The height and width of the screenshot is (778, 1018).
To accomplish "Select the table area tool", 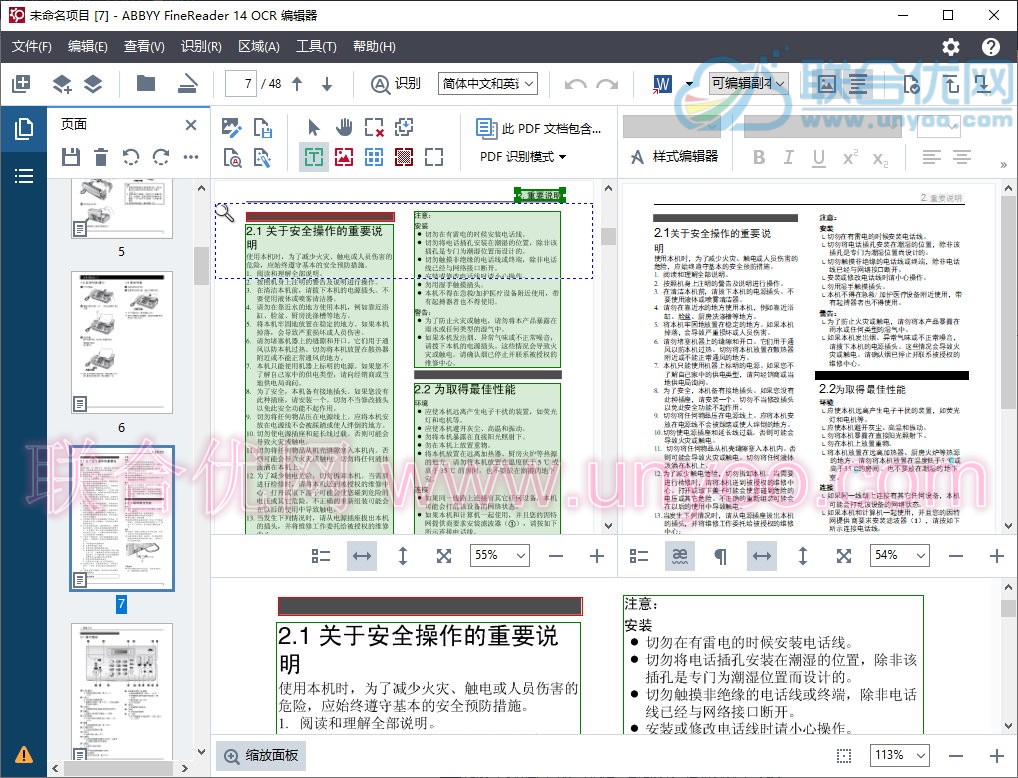I will point(374,157).
